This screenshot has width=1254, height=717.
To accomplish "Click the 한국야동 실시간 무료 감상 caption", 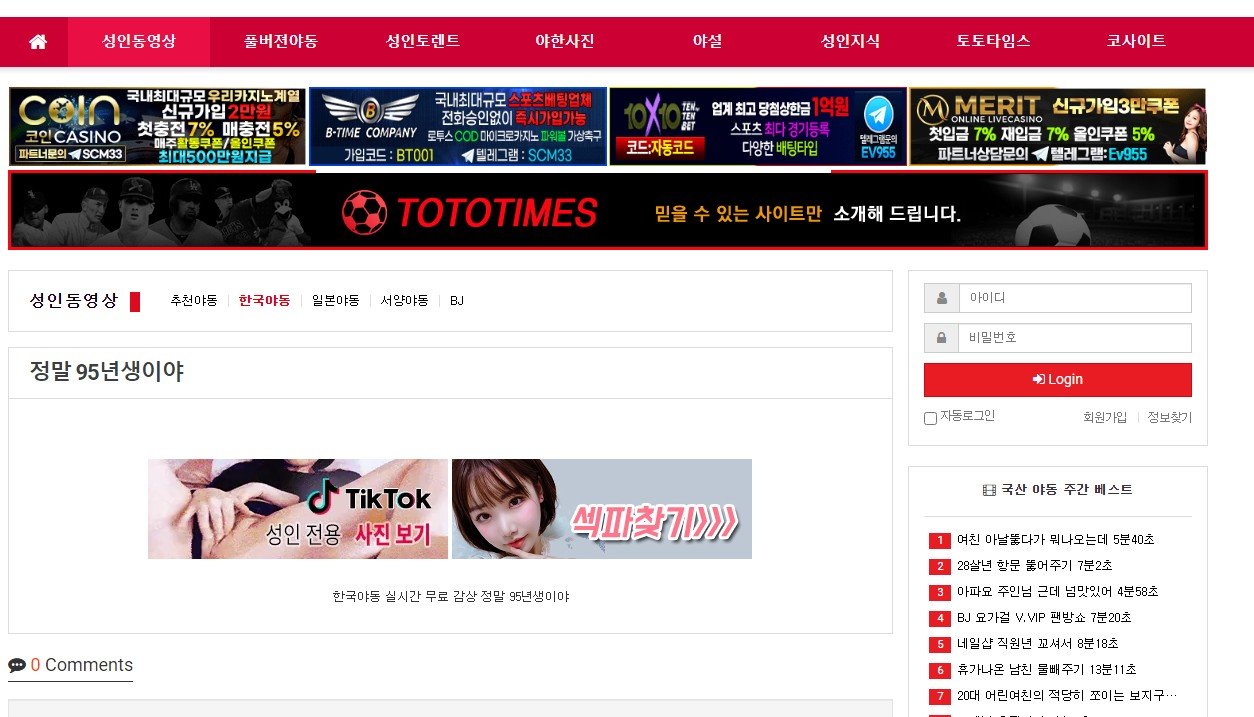I will coord(450,597).
